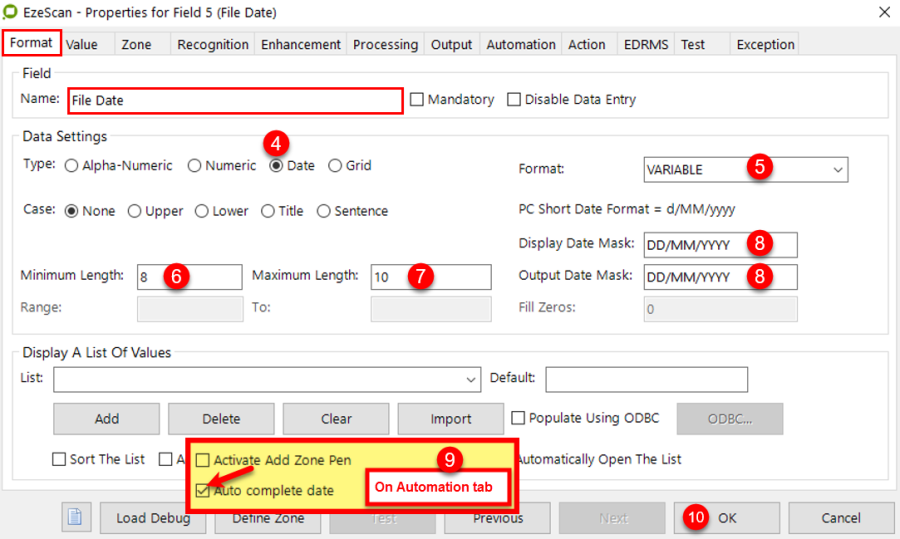Viewport: 900px width, 539px height.
Task: Go to the EDRMS tab
Action: 643,44
